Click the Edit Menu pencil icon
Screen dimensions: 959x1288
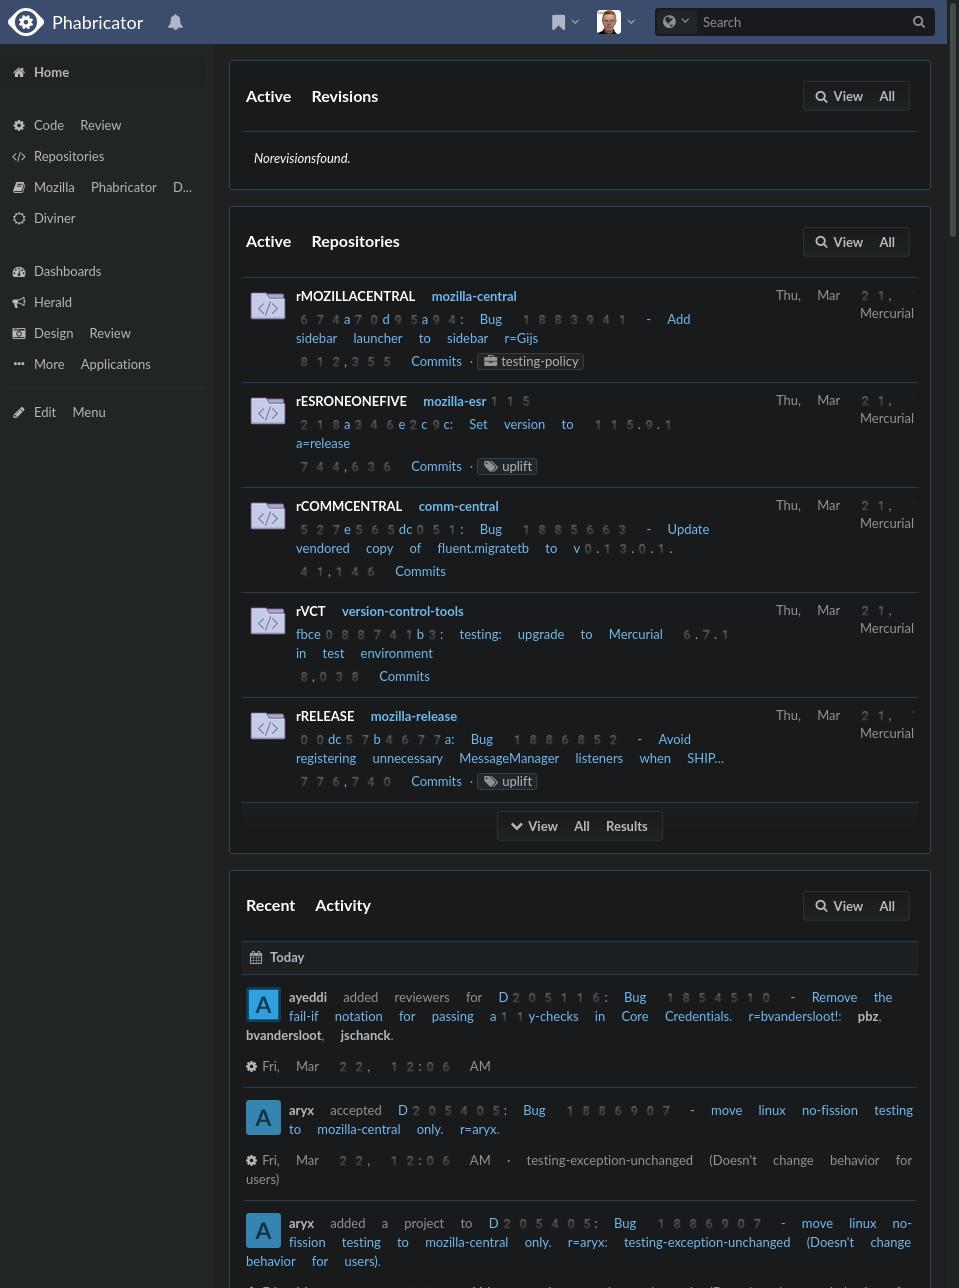tap(19, 412)
